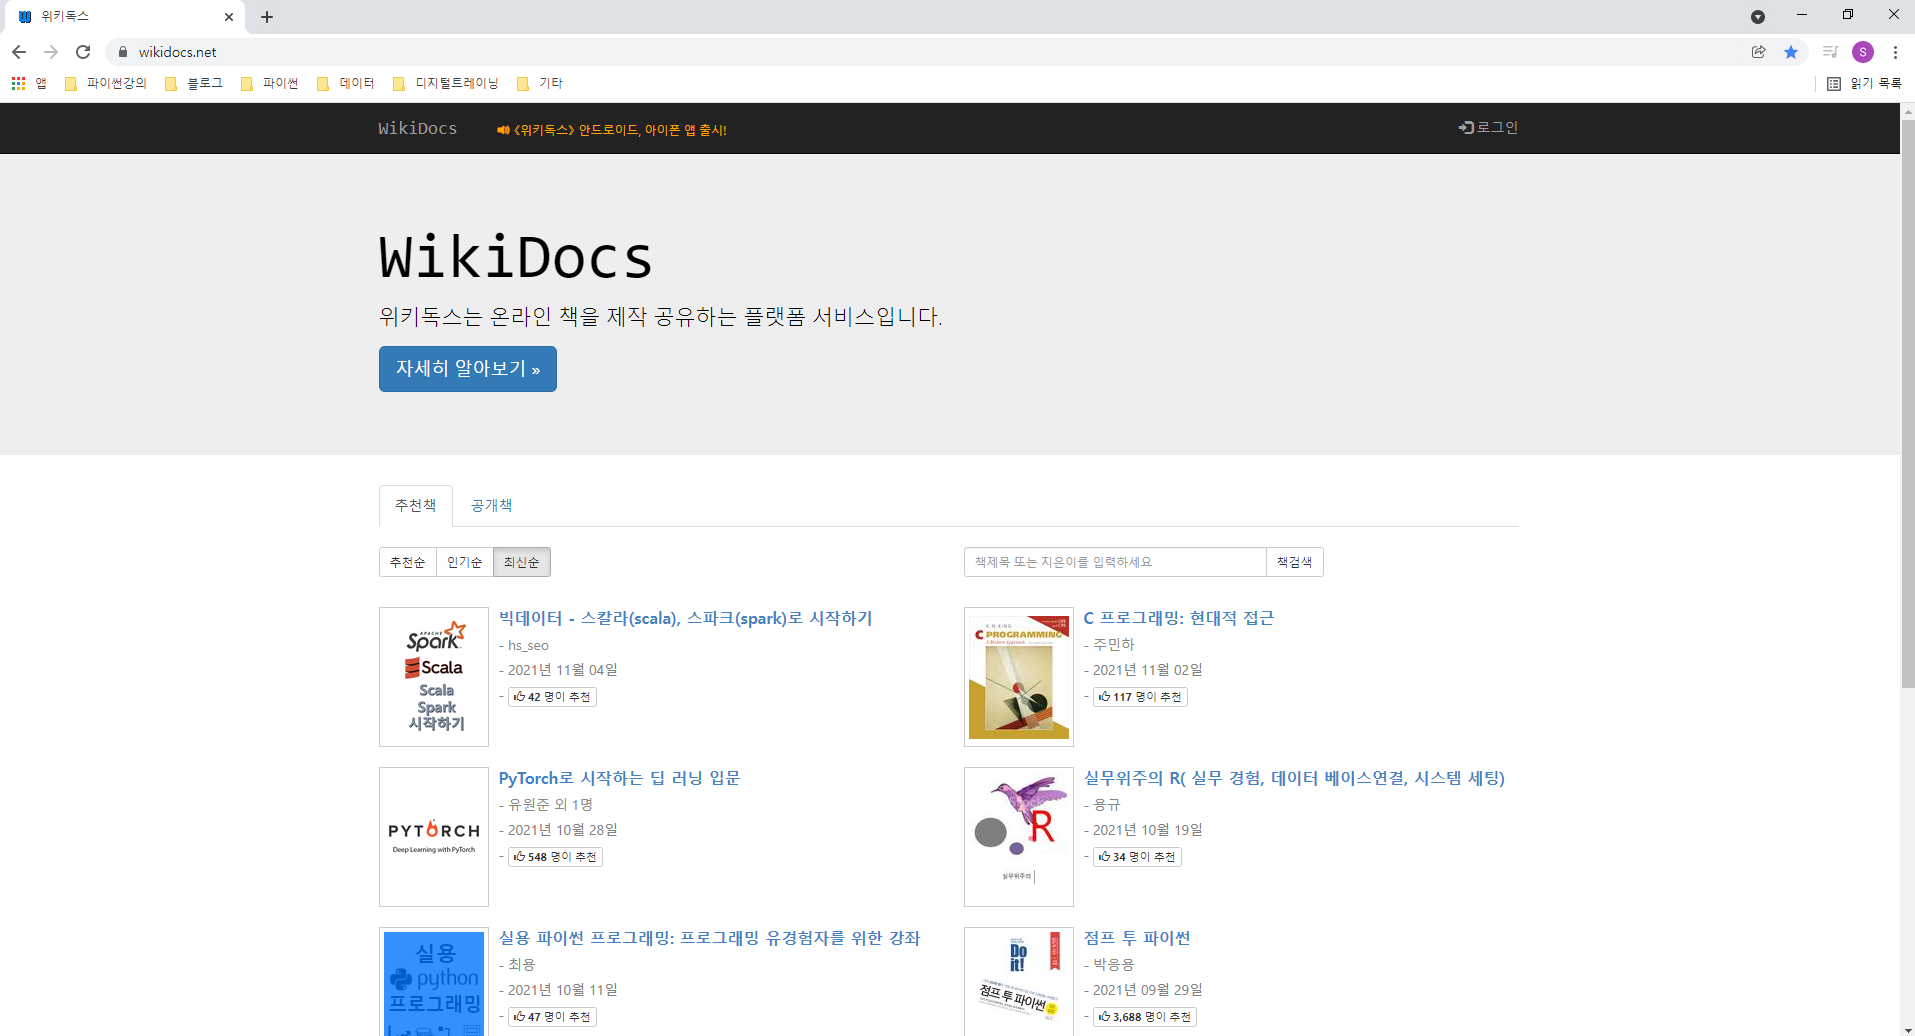Image resolution: width=1915 pixels, height=1036 pixels.
Task: Switch to the 공개책 tab
Action: 491,505
